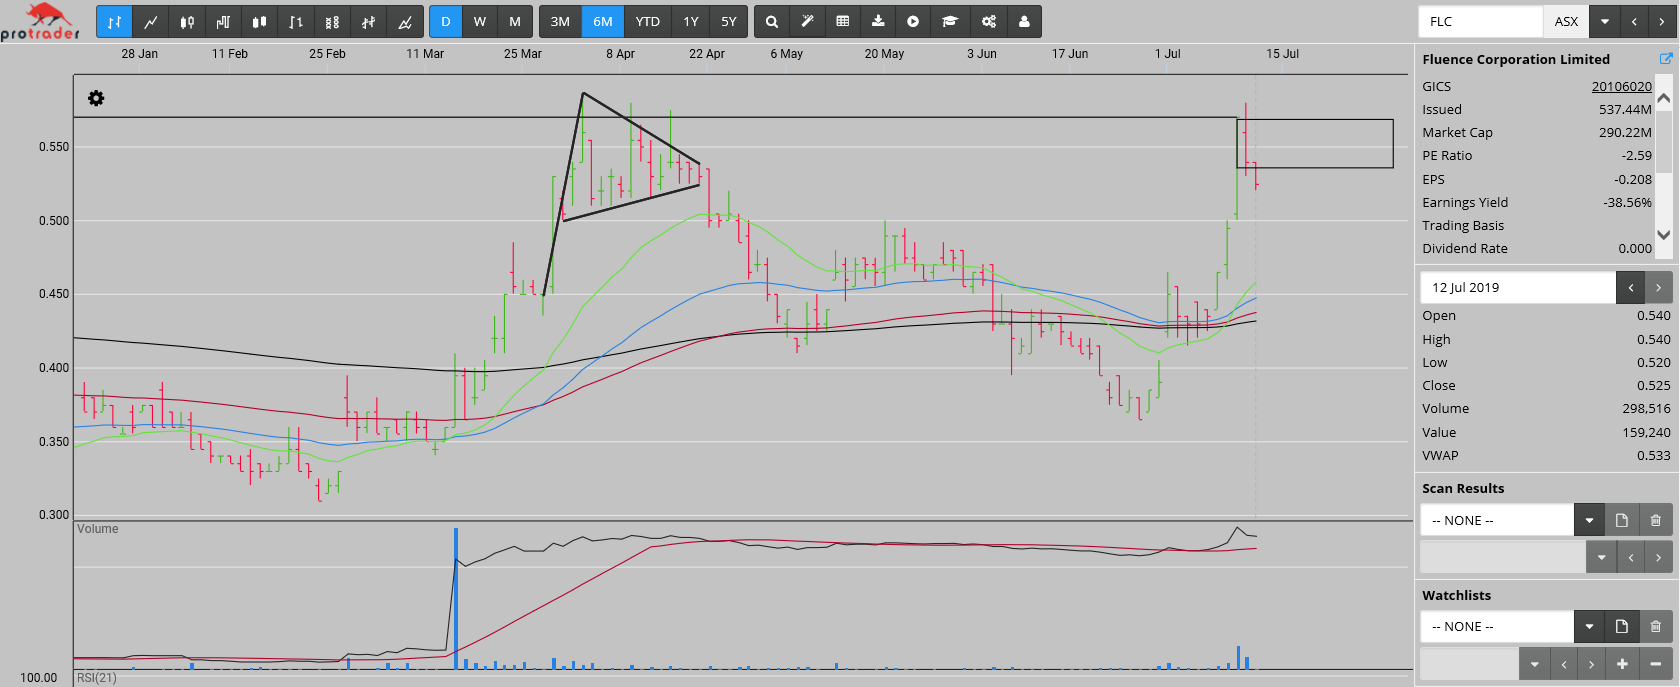The height and width of the screenshot is (687, 1680).
Task: Add security to watchlist with plus
Action: tap(1622, 664)
